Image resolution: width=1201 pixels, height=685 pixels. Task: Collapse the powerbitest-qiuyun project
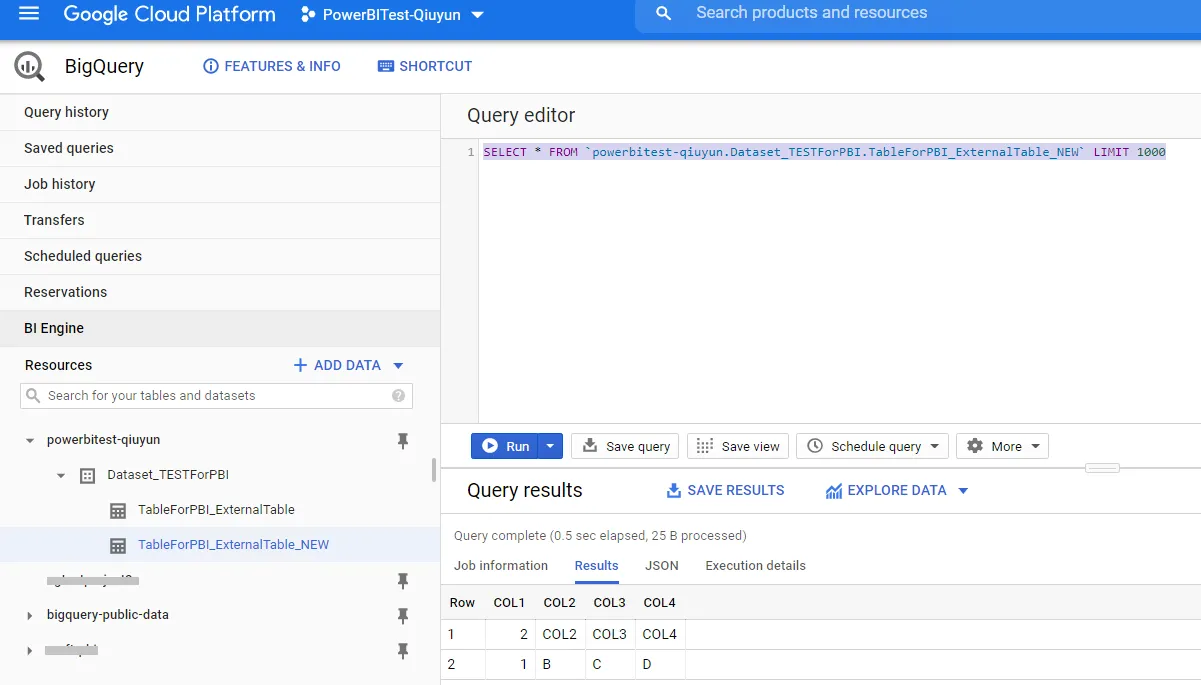pyautogui.click(x=30, y=440)
